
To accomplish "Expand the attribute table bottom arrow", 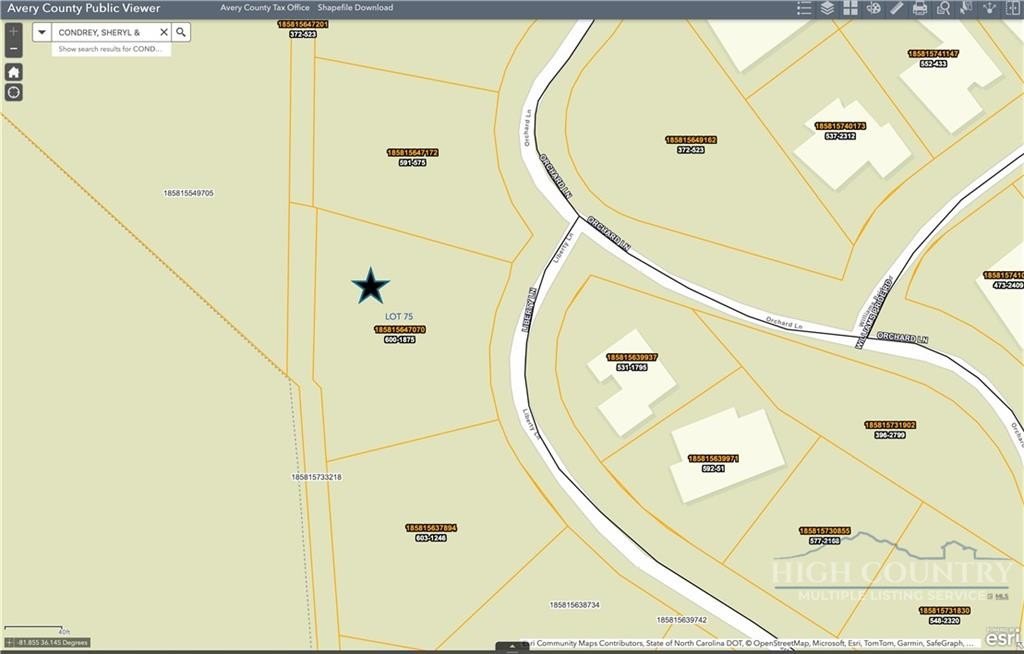I will pyautogui.click(x=512, y=647).
